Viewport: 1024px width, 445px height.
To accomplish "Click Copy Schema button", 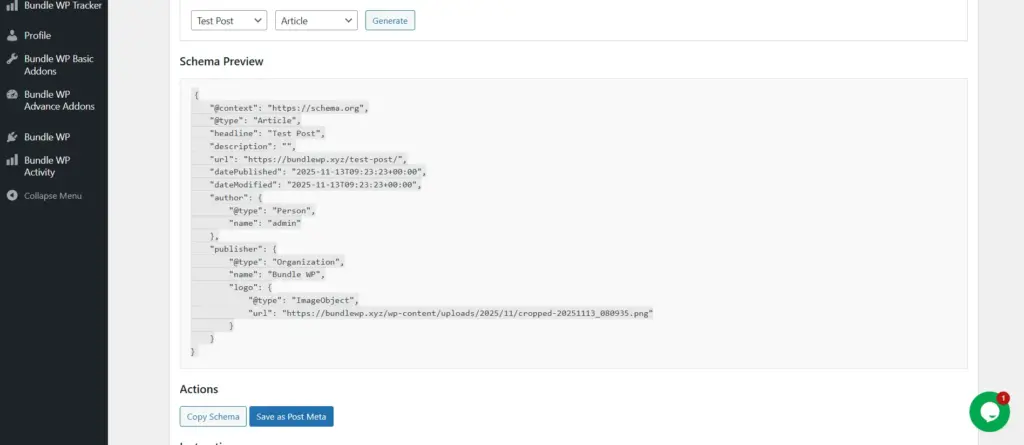I will [213, 416].
